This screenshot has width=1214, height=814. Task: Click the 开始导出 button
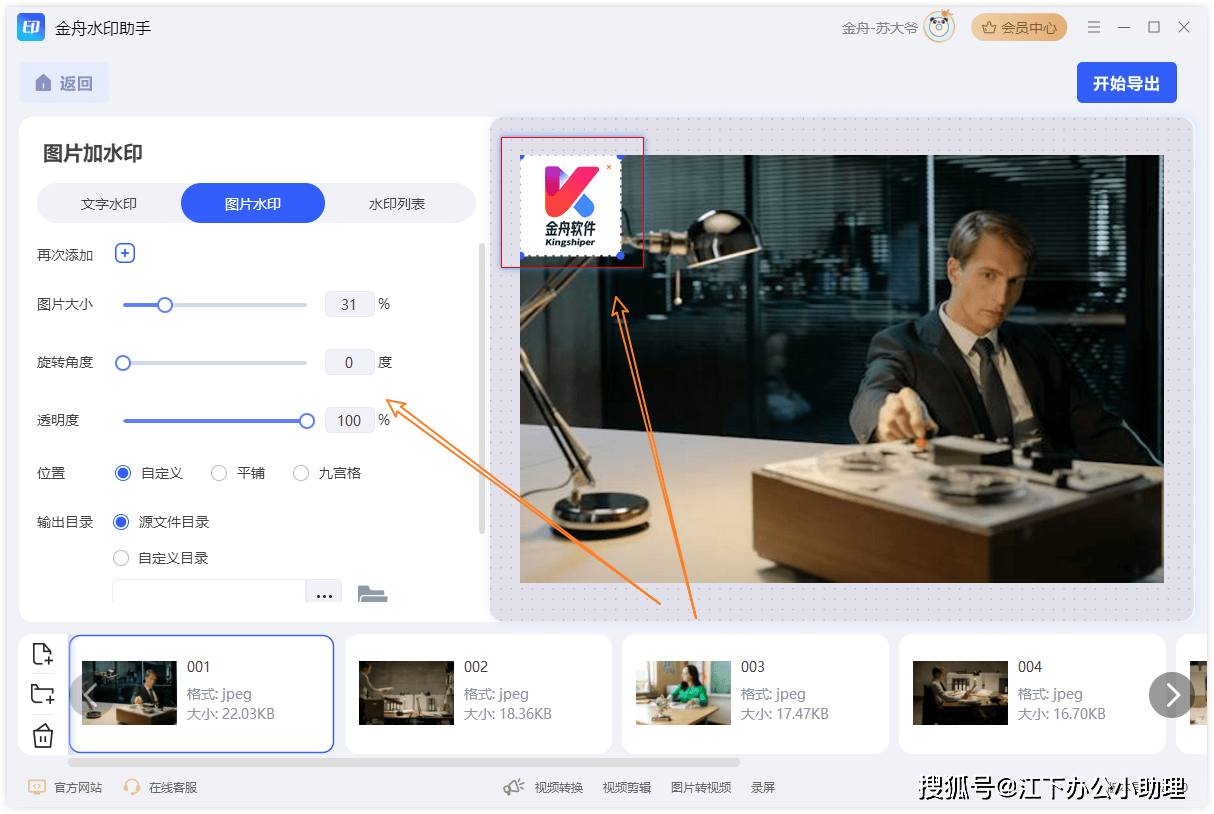coord(1126,83)
